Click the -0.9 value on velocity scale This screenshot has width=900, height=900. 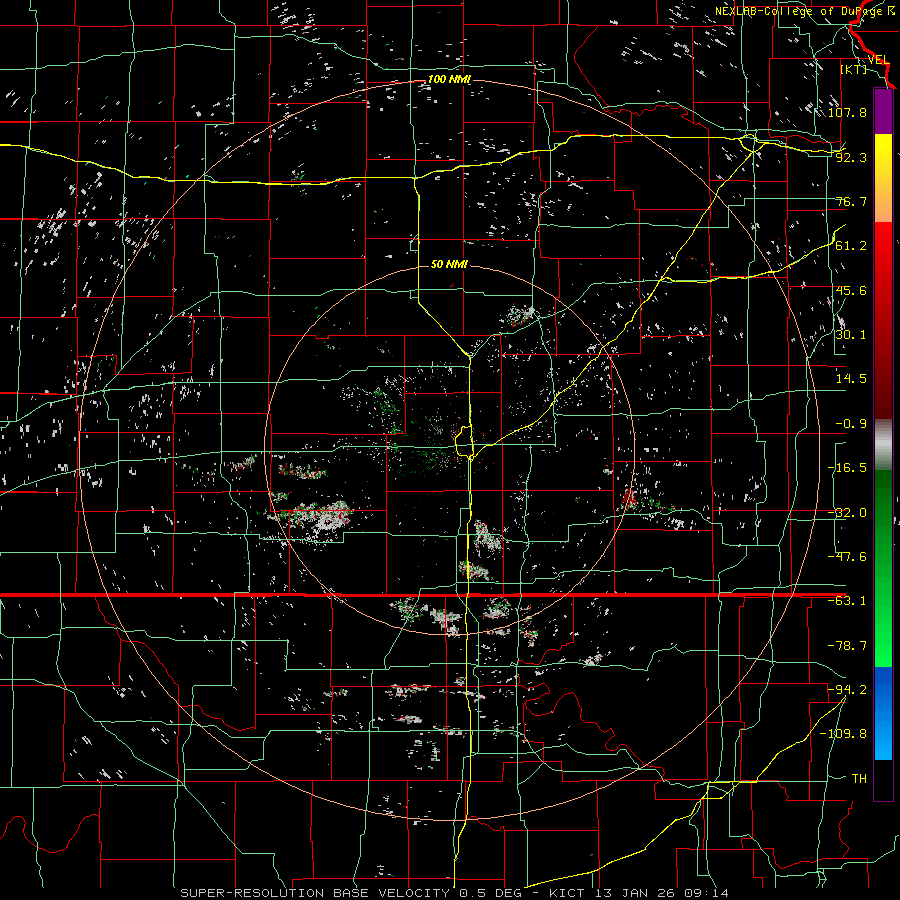click(x=851, y=424)
